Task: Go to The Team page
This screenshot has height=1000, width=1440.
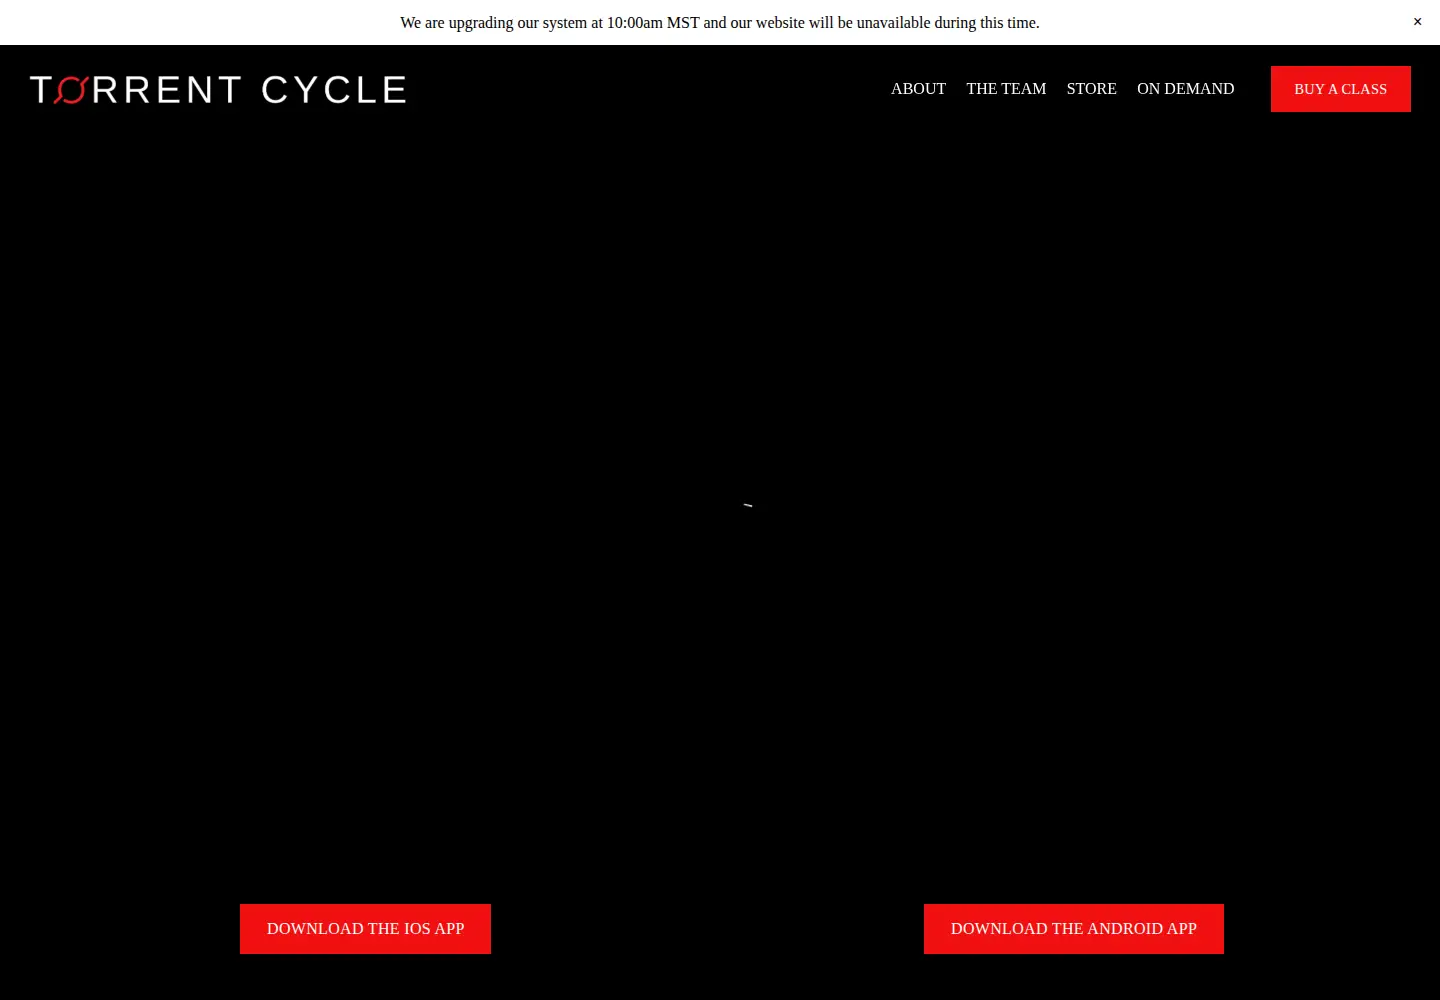Action: [1006, 89]
